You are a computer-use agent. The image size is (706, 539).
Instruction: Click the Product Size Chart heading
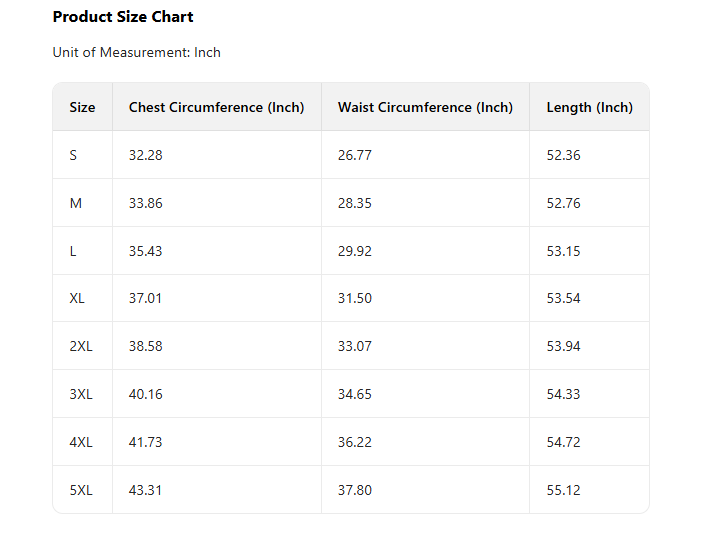click(123, 17)
